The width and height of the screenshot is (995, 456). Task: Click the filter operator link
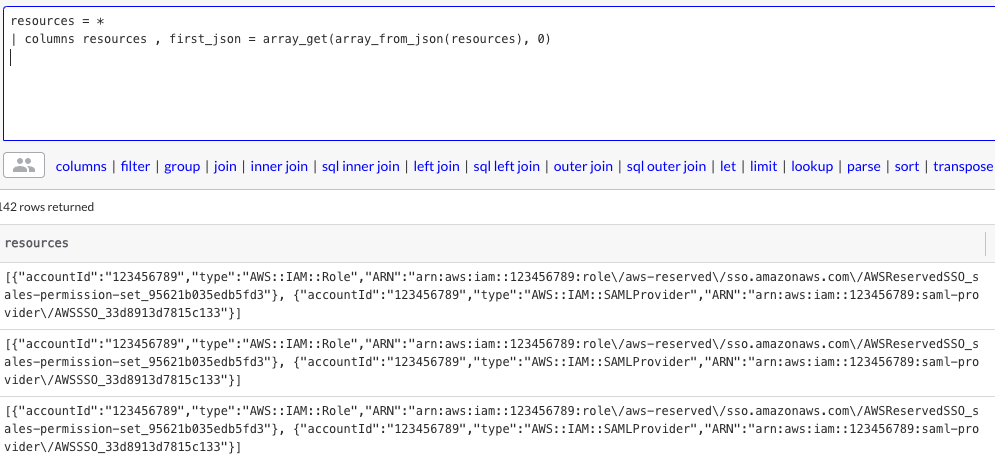(135, 167)
